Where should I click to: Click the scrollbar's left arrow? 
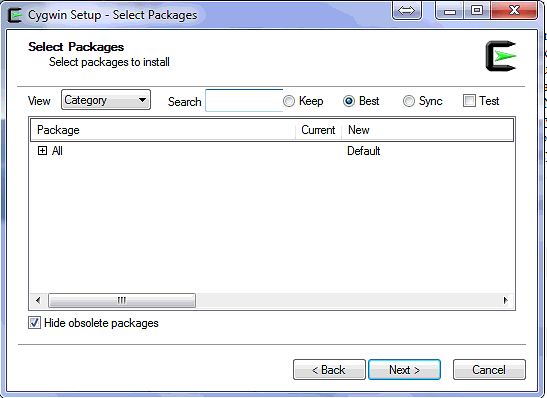tap(38, 300)
